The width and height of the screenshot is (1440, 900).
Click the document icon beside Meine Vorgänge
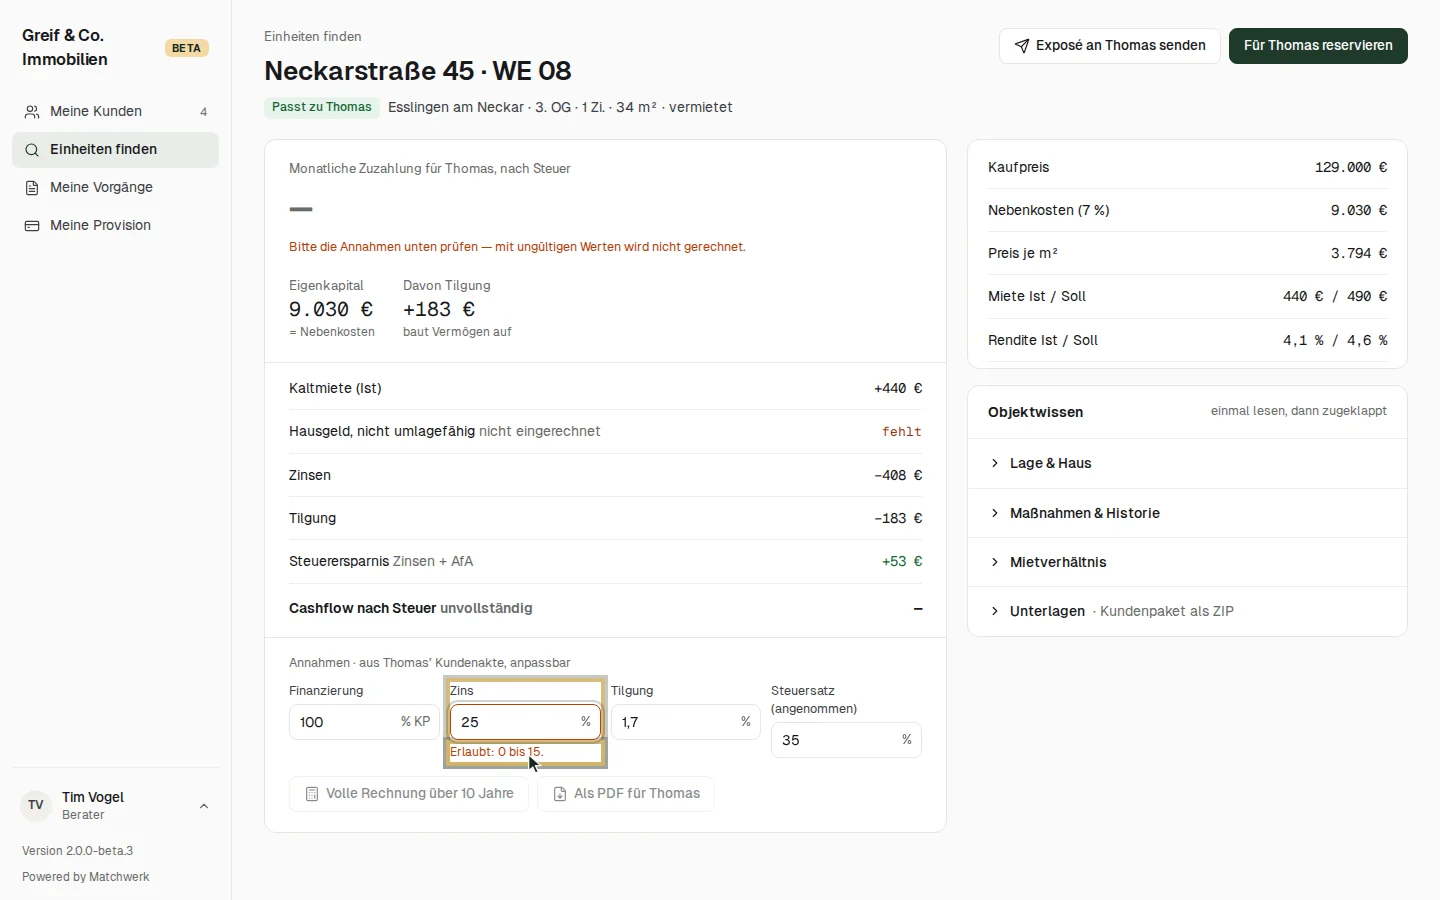click(32, 188)
